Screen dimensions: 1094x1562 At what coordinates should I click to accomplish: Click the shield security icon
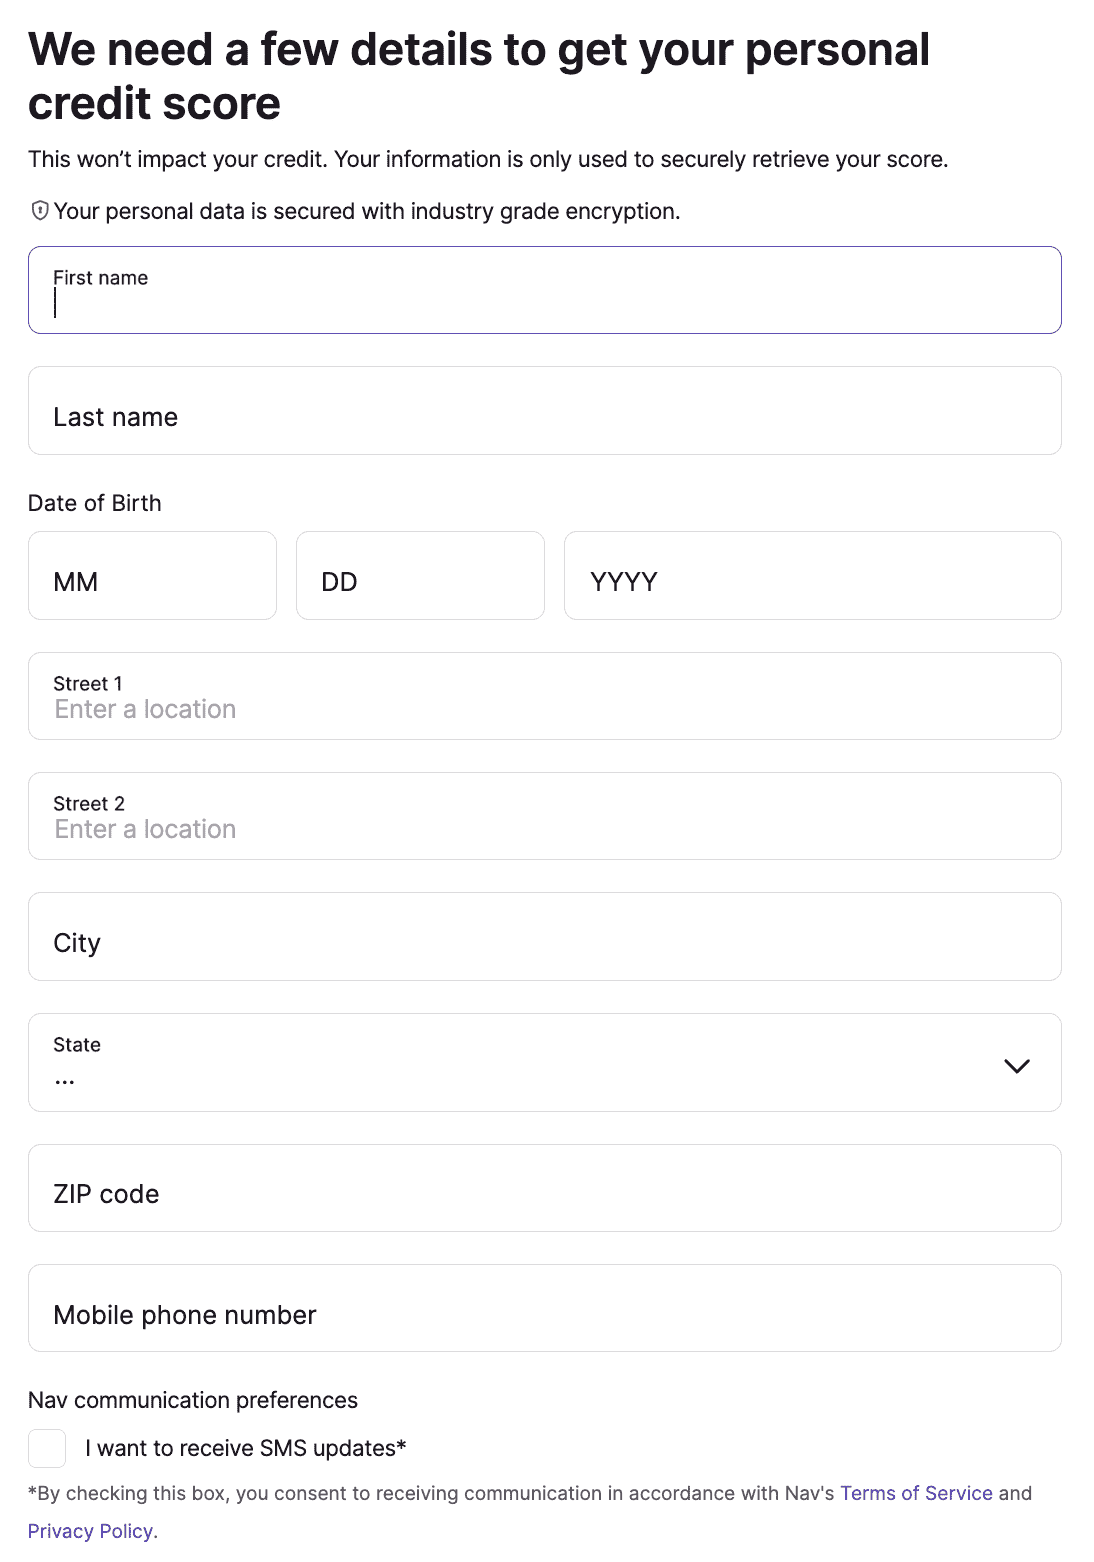(40, 211)
